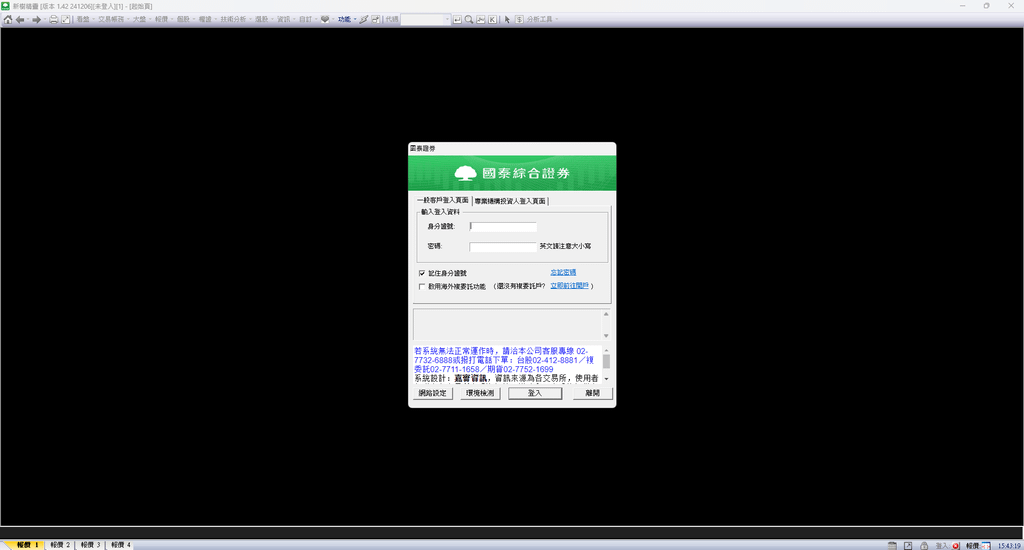This screenshot has height=550, width=1024.
Task: Open the 立即前往開戶 link
Action: [569, 285]
